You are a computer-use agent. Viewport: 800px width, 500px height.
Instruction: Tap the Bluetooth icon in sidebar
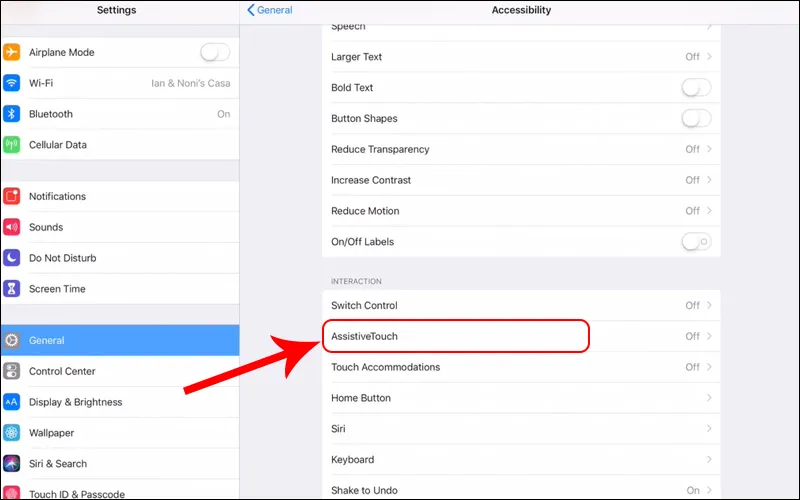pyautogui.click(x=11, y=114)
